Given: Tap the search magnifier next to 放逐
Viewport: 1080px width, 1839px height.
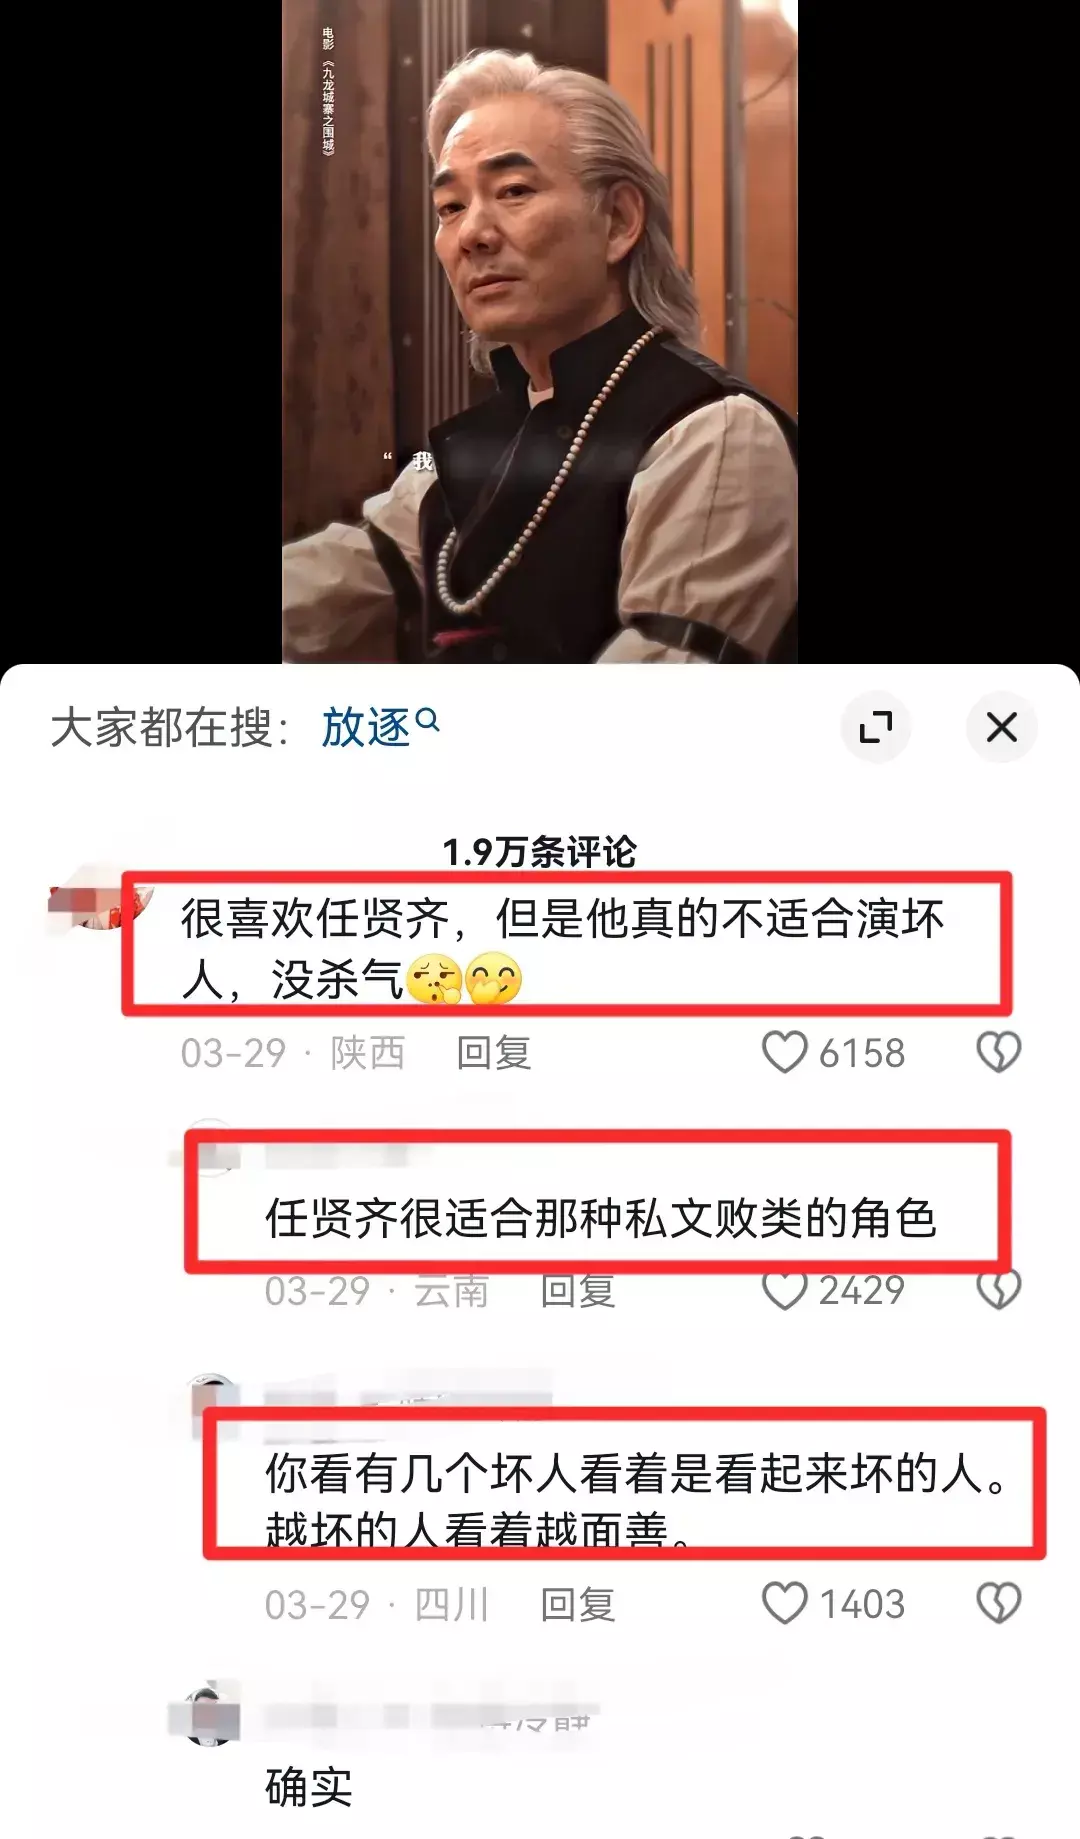Looking at the screenshot, I should [x=427, y=719].
